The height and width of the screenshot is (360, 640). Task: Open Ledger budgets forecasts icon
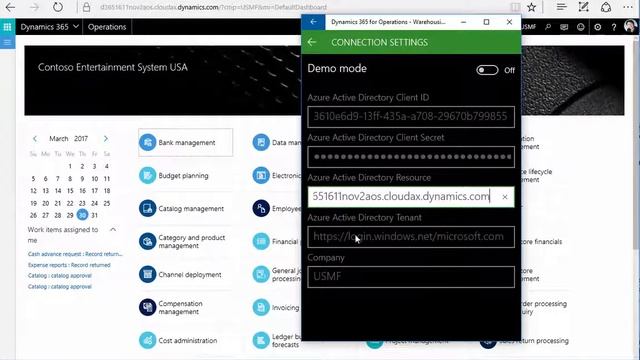[261, 340]
